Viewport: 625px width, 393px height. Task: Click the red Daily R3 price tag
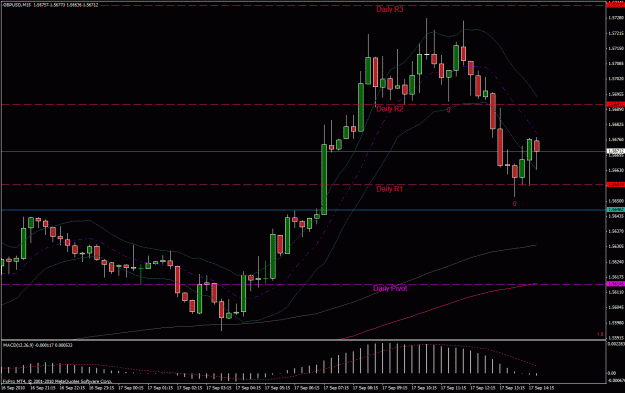click(x=615, y=5)
